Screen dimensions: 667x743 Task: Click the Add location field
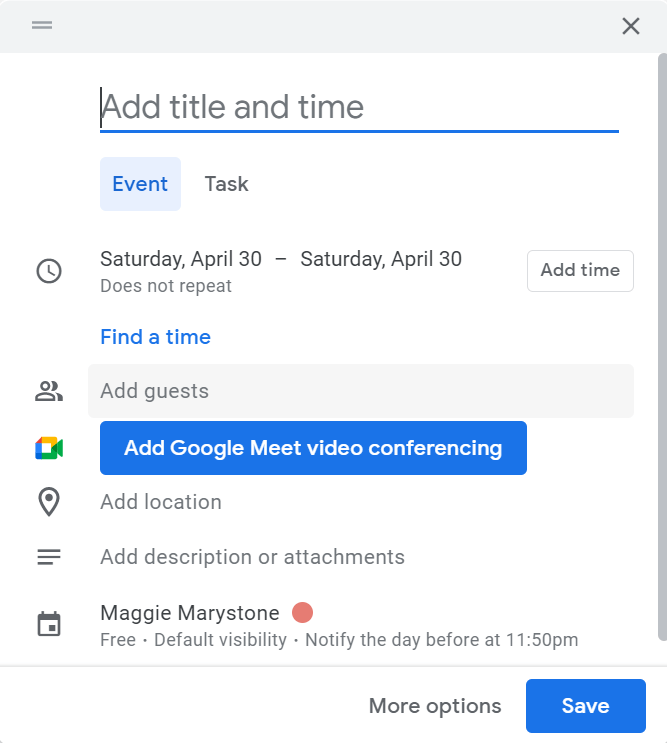click(161, 502)
